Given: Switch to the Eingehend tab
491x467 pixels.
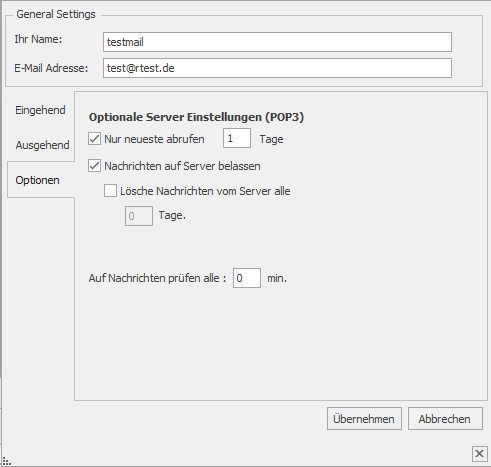Looking at the screenshot, I should coord(40,110).
